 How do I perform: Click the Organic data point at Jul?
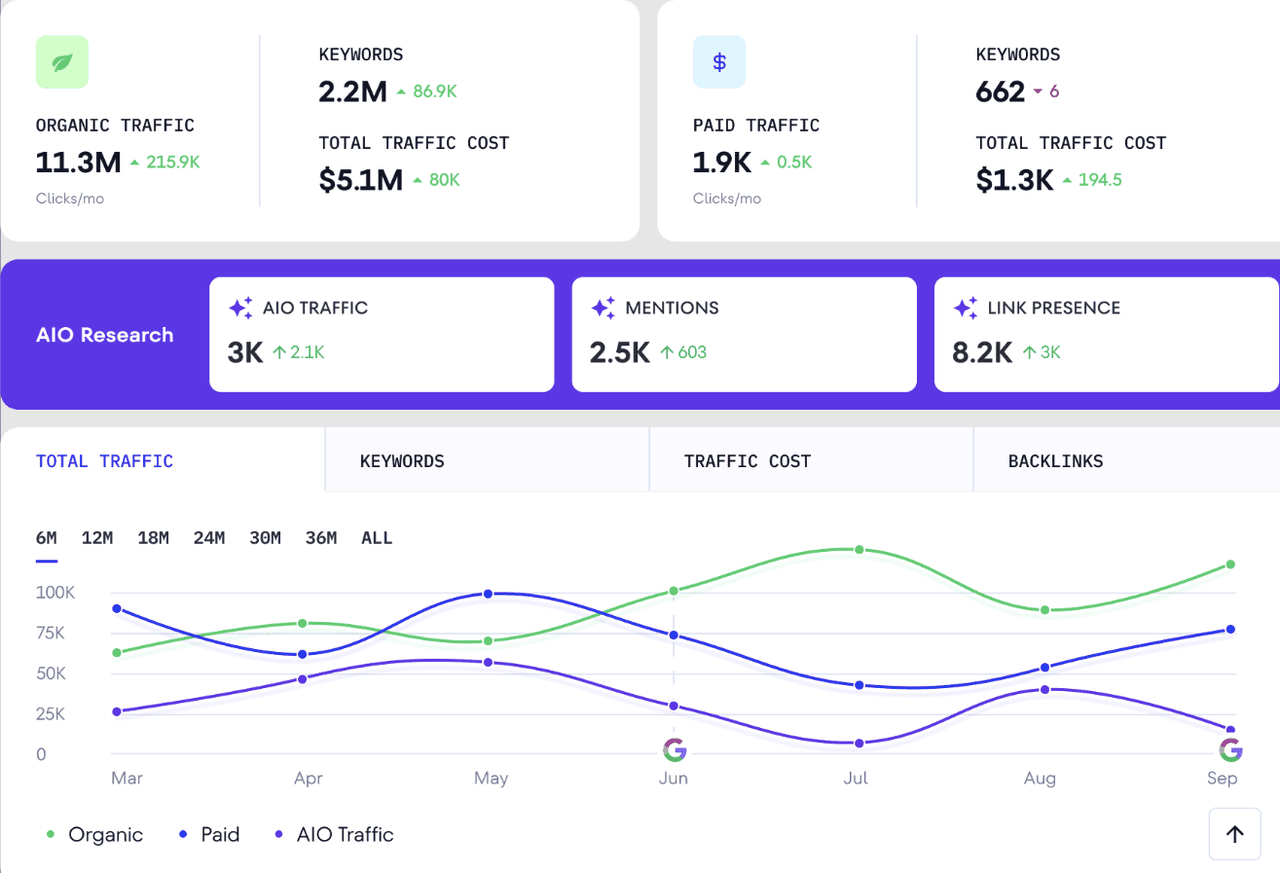click(859, 550)
